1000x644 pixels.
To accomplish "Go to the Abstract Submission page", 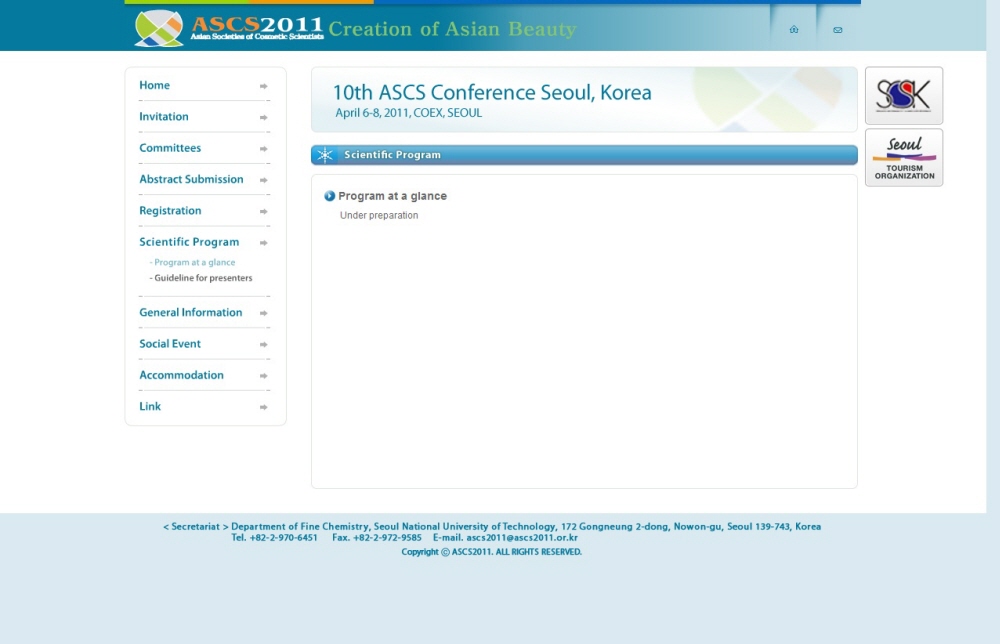I will tap(191, 180).
